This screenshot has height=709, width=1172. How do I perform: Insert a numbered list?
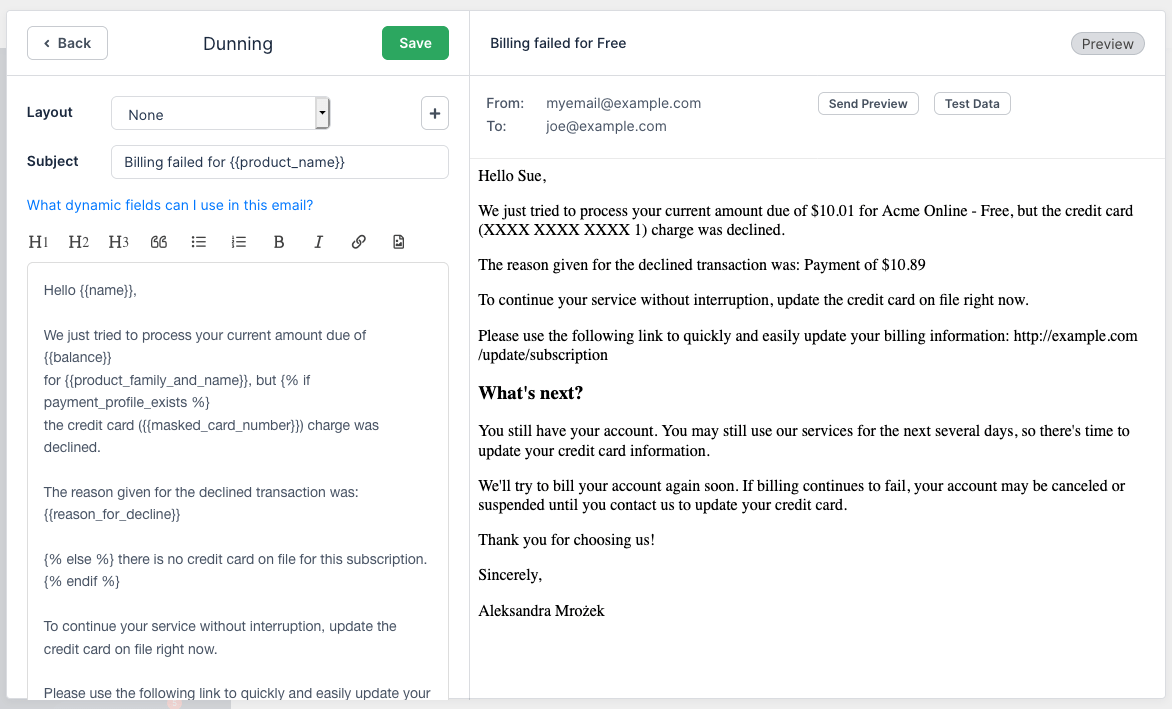pos(239,242)
